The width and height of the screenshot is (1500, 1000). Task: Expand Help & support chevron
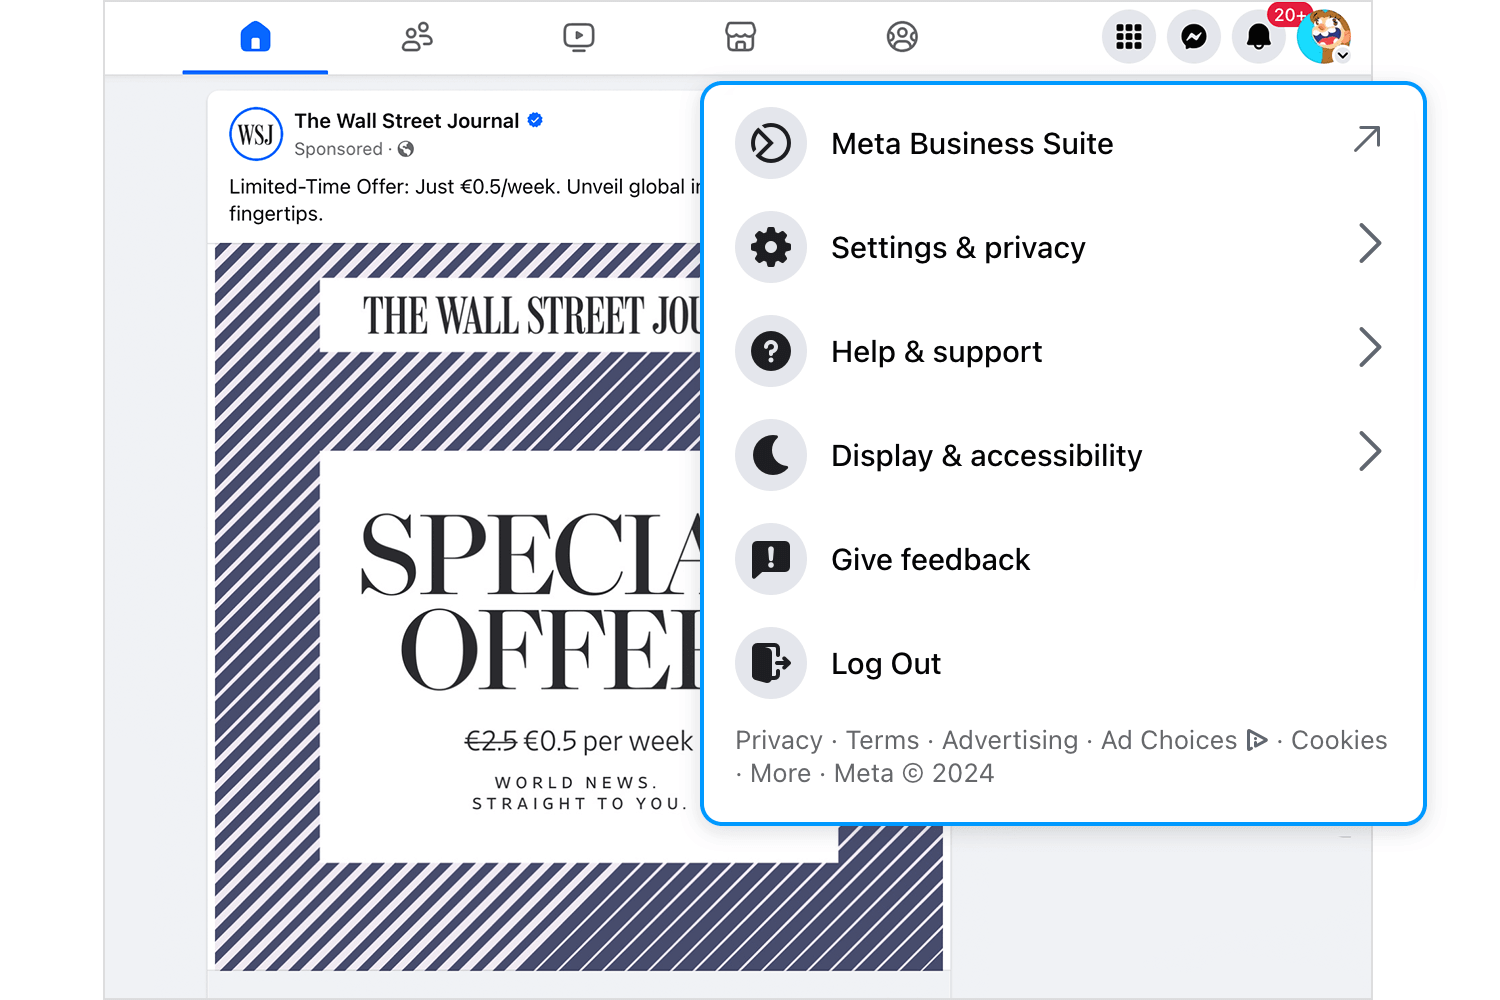pos(1370,347)
